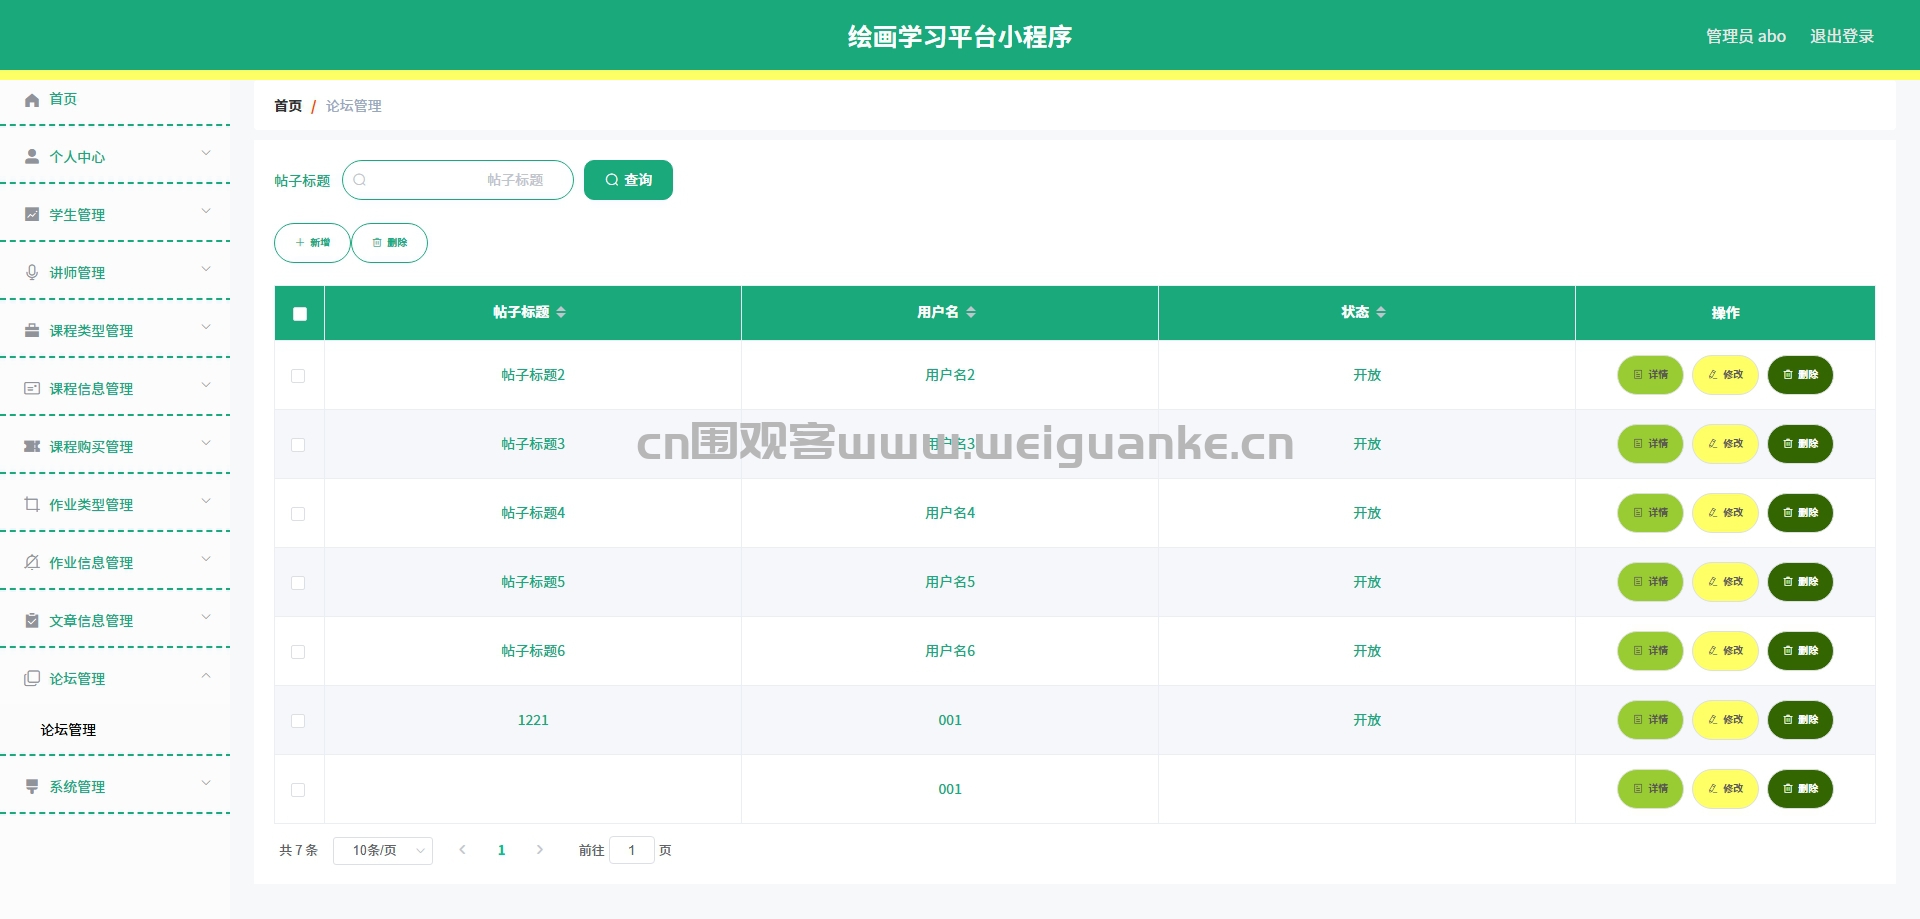Click page number 1 in pagination
This screenshot has height=919, width=1920.
pyautogui.click(x=501, y=850)
